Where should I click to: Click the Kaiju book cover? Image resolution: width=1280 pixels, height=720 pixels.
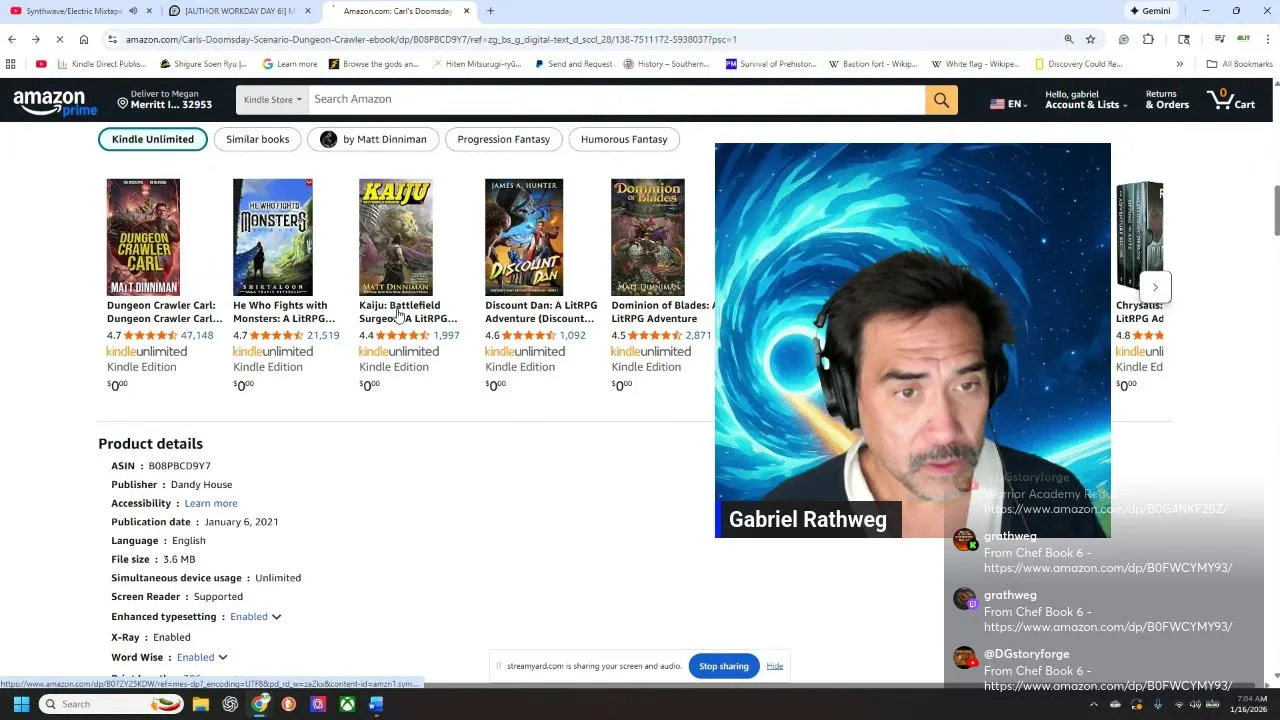click(x=396, y=237)
